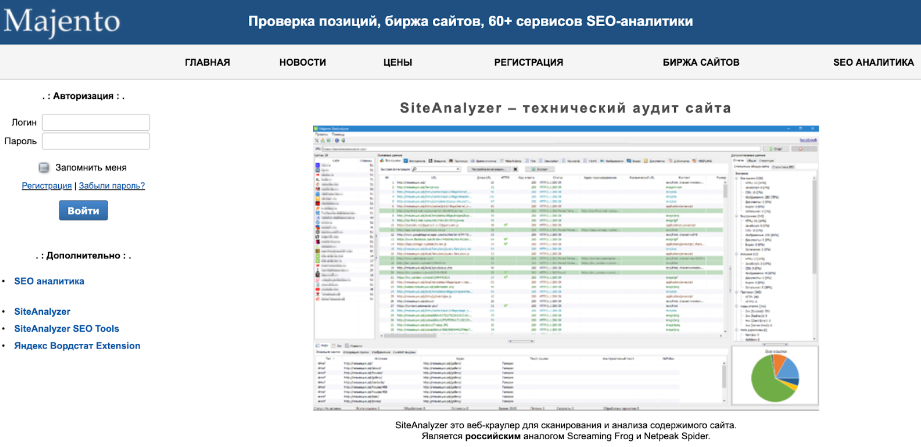Open the РЕГИСТРАЦИЯ menu item
The width and height of the screenshot is (921, 447).
[529, 62]
